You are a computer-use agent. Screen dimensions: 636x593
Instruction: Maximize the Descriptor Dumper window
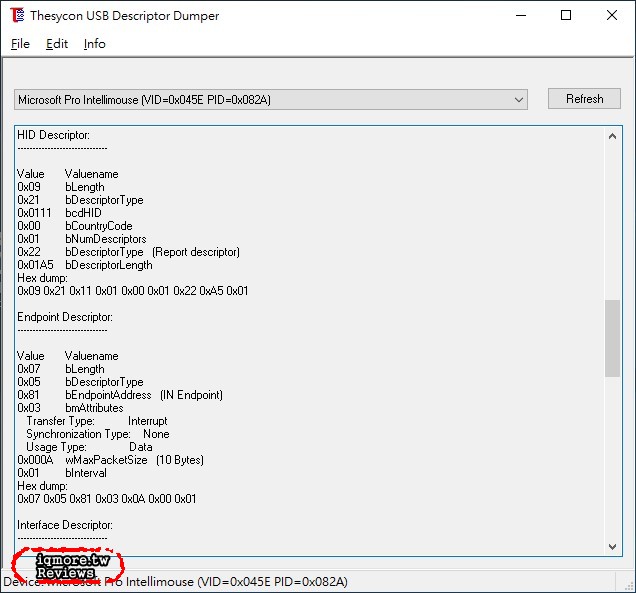[x=566, y=15]
